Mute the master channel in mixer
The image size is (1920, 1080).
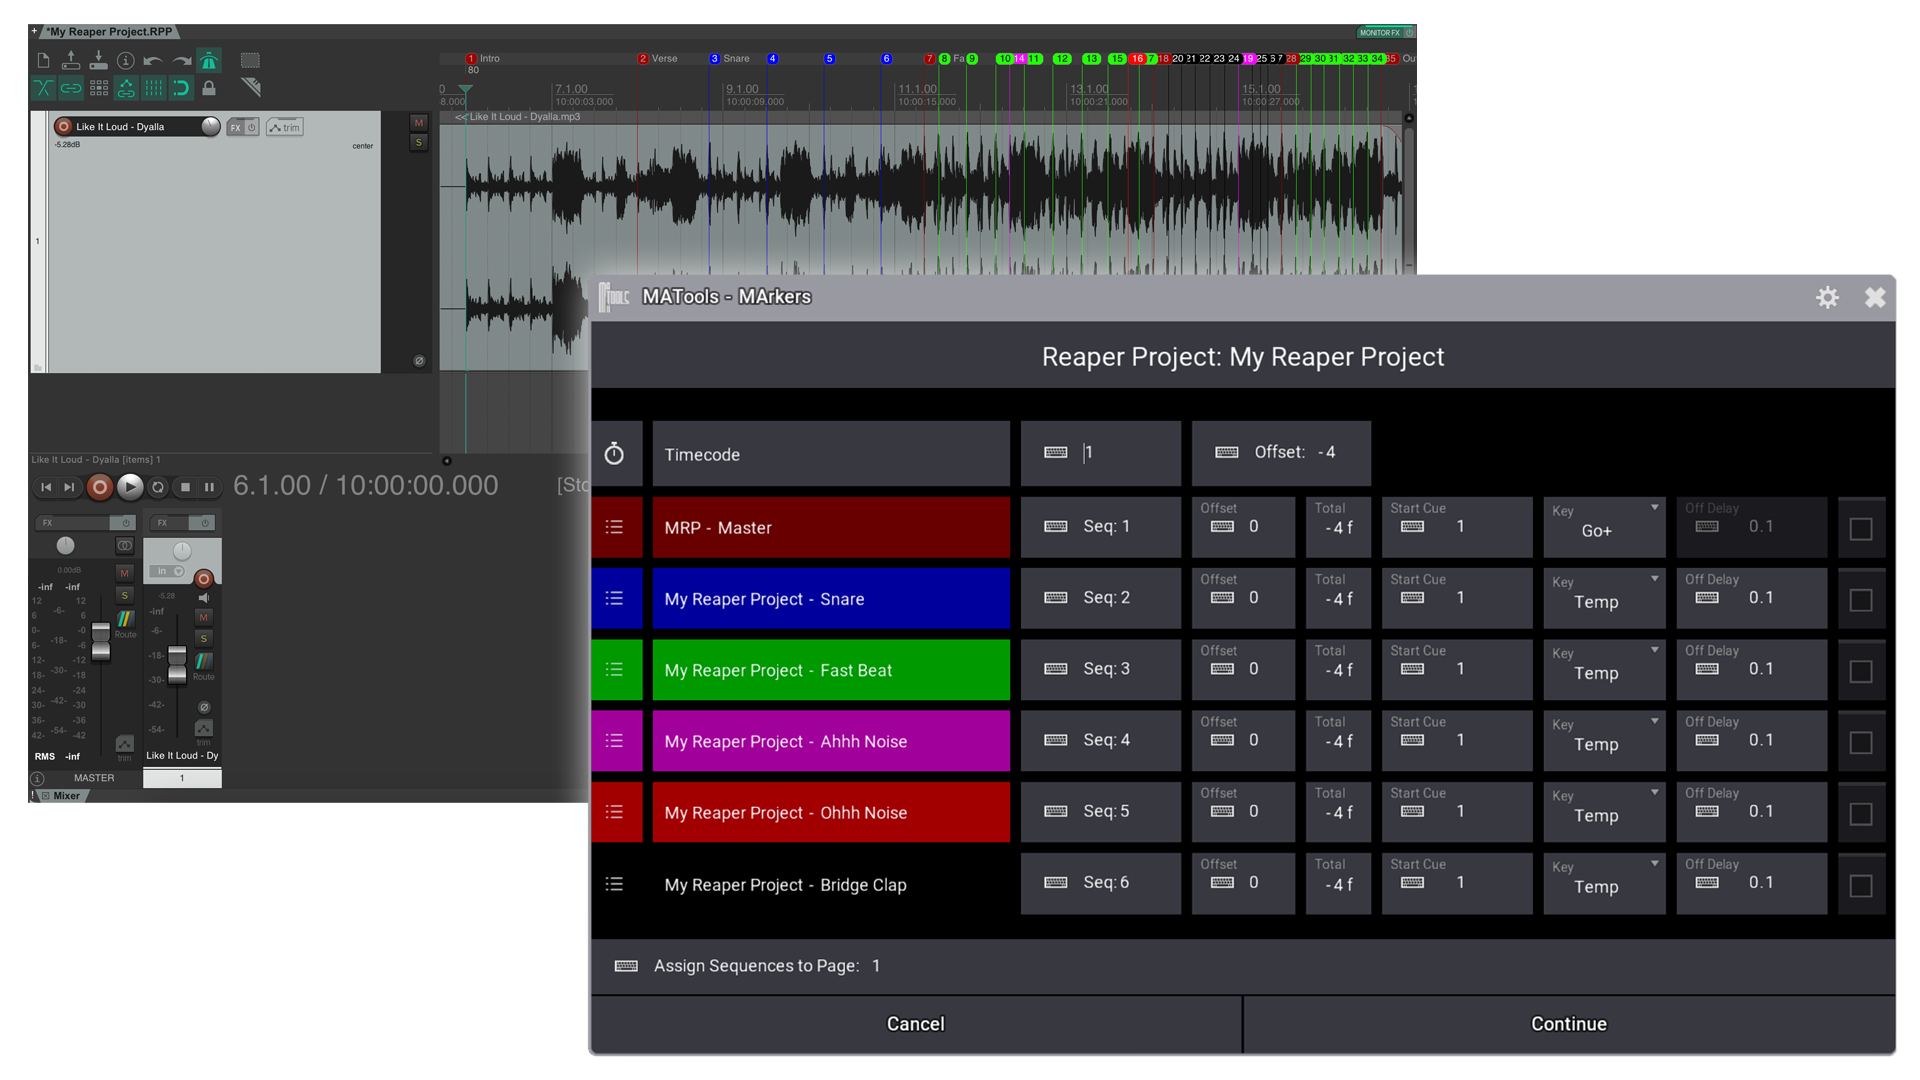[x=125, y=573]
